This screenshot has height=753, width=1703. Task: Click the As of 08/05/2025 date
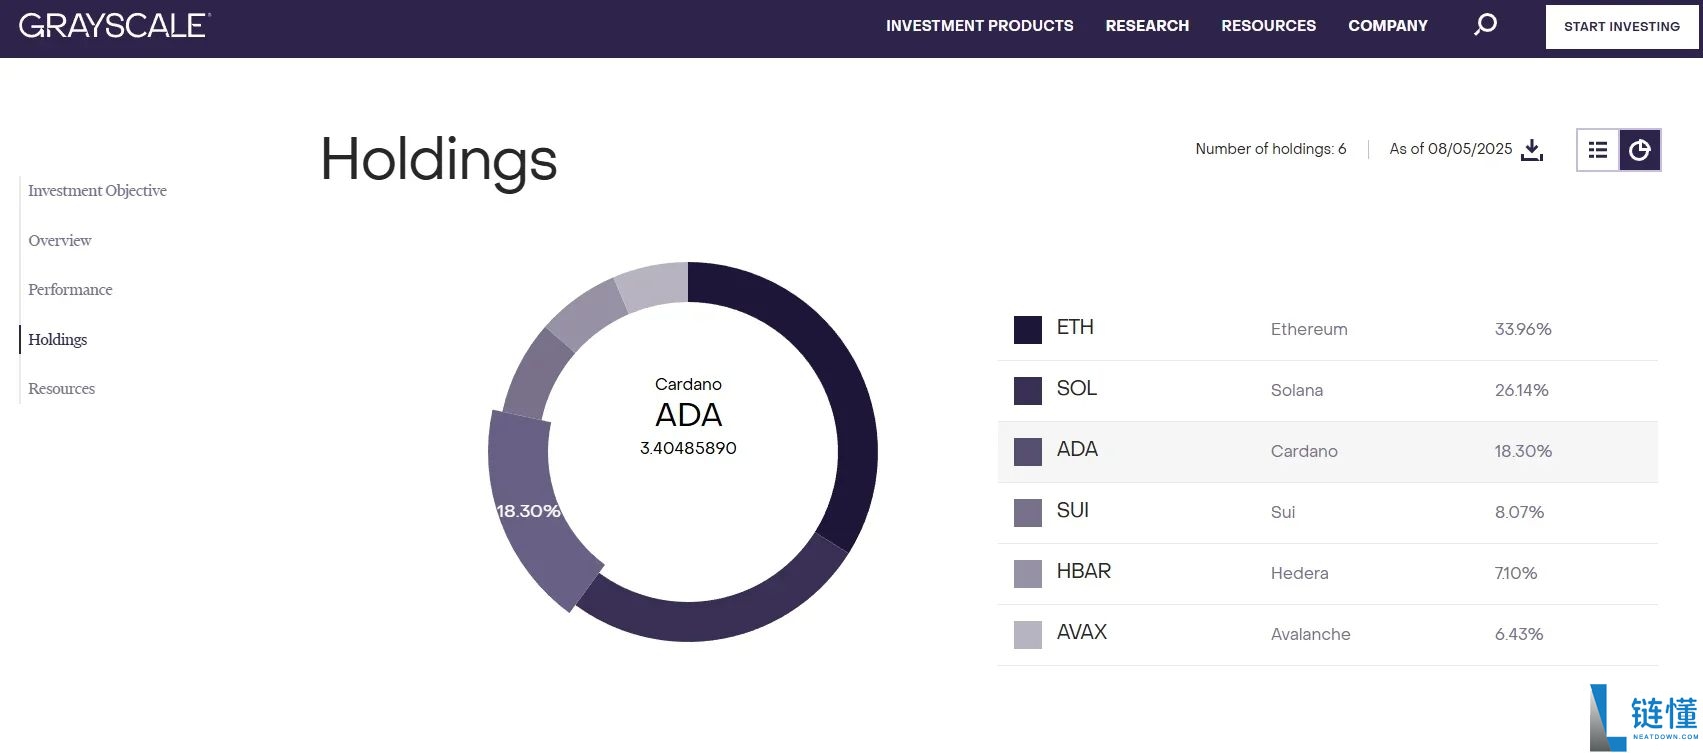pyautogui.click(x=1451, y=149)
